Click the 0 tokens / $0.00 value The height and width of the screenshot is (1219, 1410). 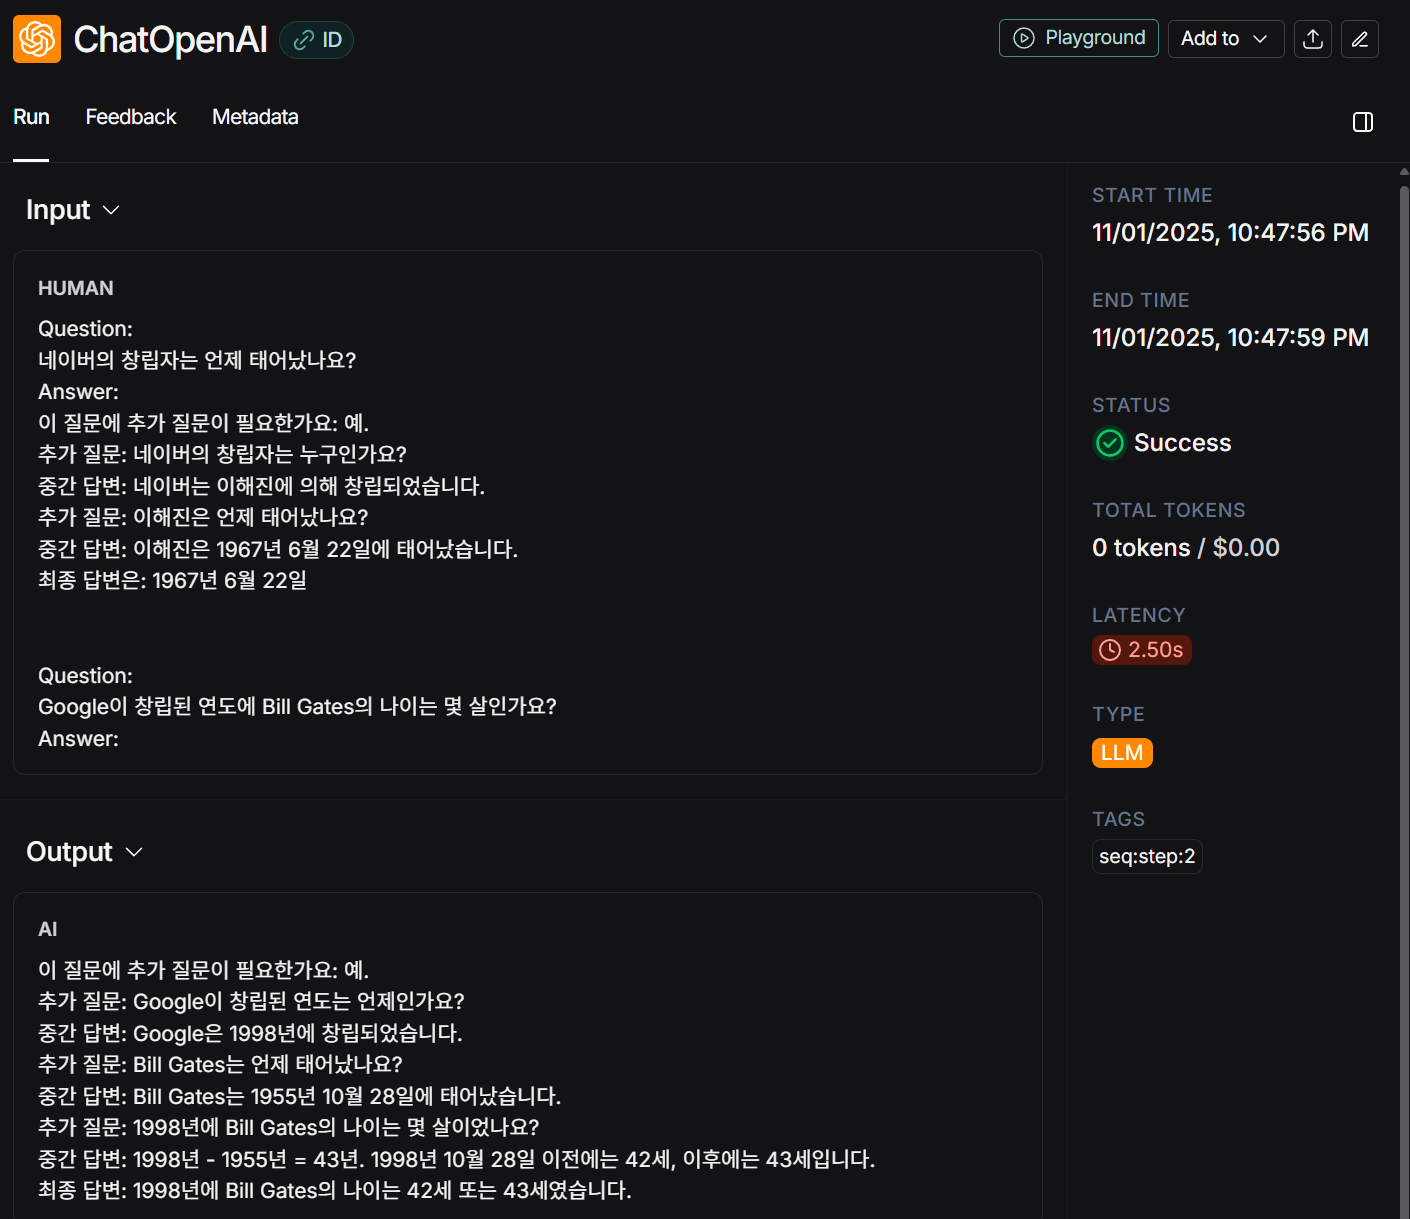[x=1186, y=548]
